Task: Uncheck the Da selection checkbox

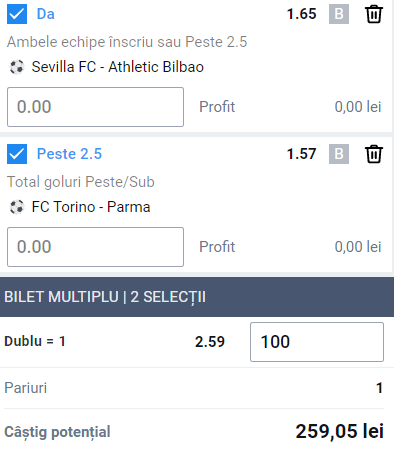Action: tap(17, 14)
